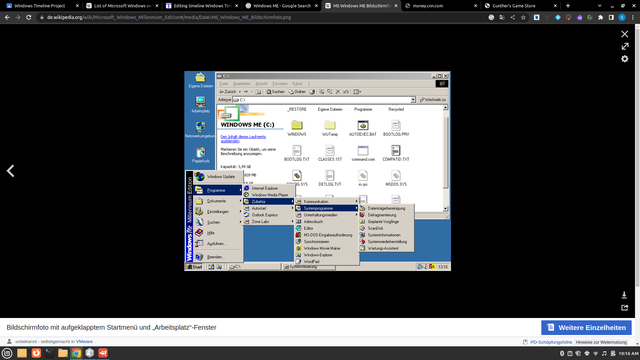The width and height of the screenshot is (640, 360).
Task: Click the Weitere Einzelheiten button
Action: click(x=586, y=327)
